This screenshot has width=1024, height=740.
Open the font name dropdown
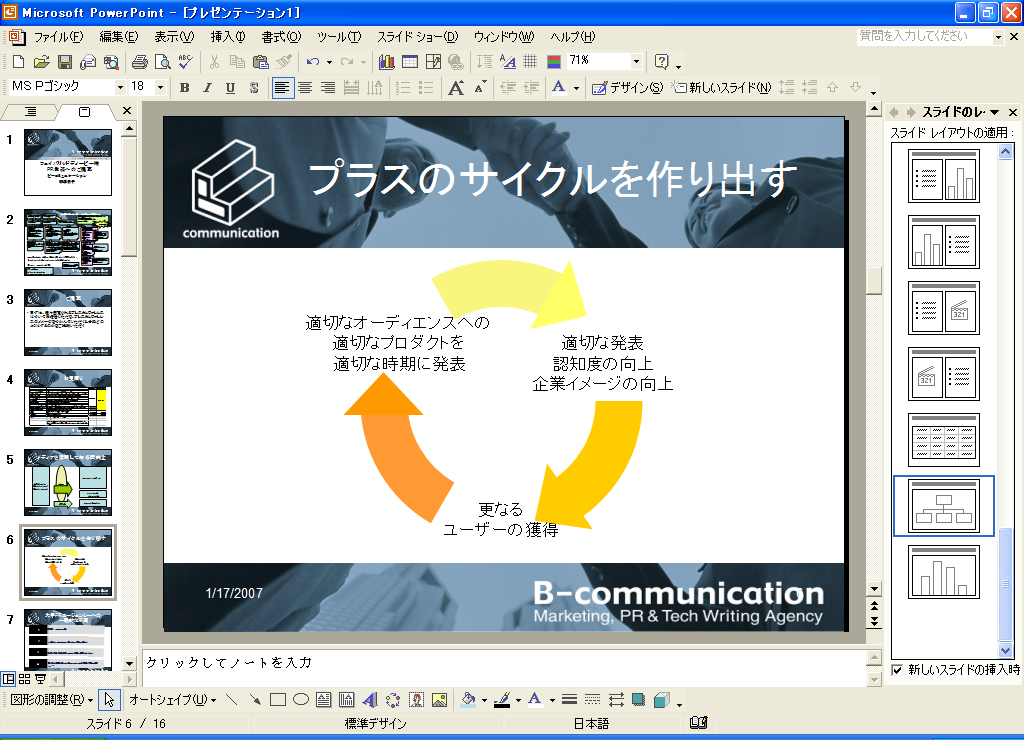coord(120,88)
